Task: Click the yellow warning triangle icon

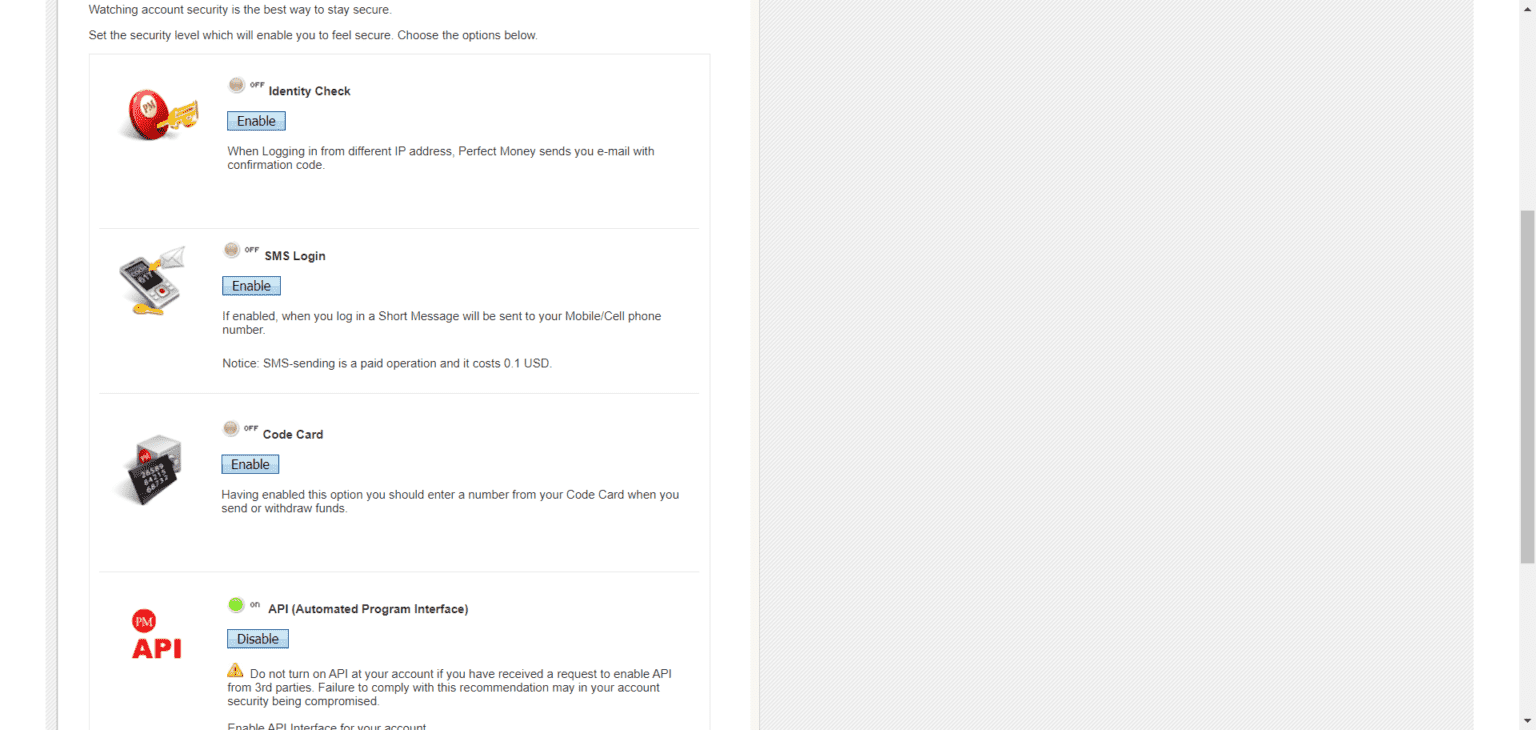Action: click(235, 670)
